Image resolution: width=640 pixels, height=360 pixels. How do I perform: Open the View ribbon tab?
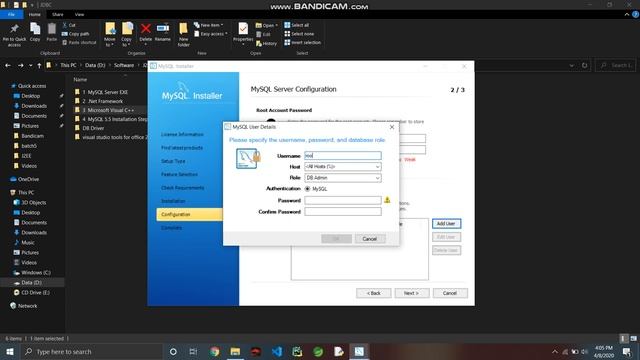[x=79, y=14]
